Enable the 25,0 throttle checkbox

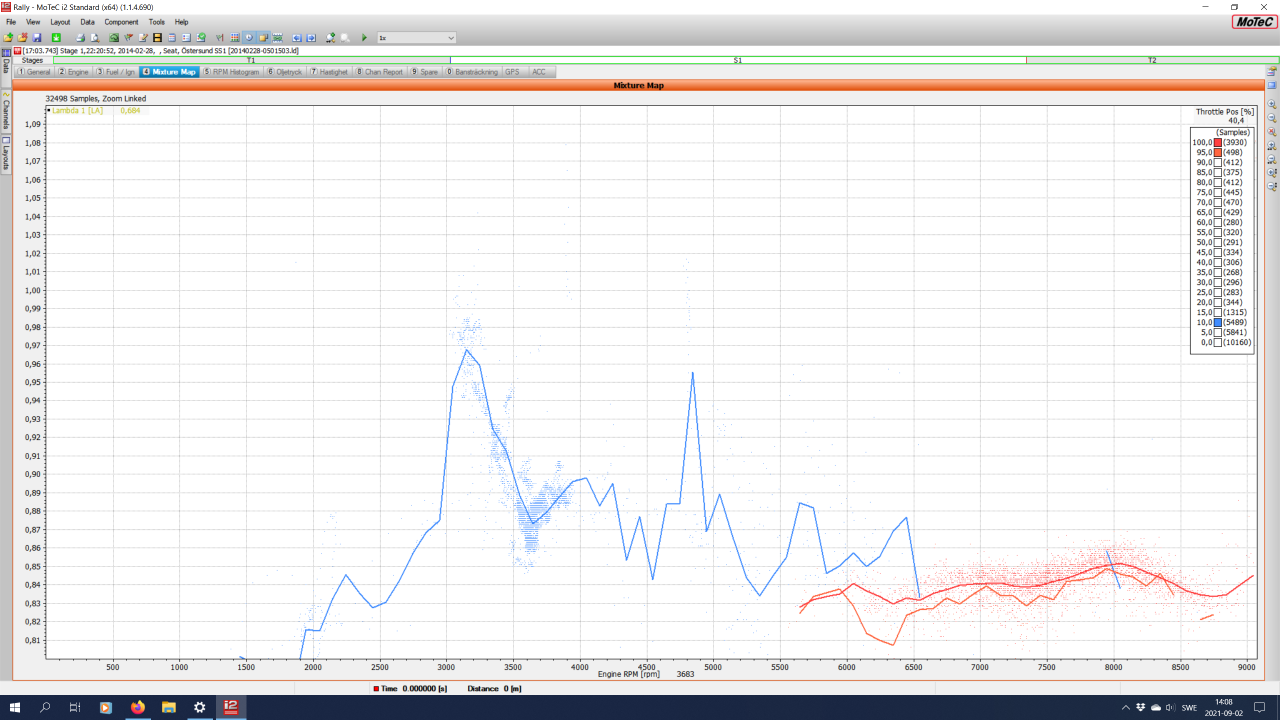point(1217,292)
